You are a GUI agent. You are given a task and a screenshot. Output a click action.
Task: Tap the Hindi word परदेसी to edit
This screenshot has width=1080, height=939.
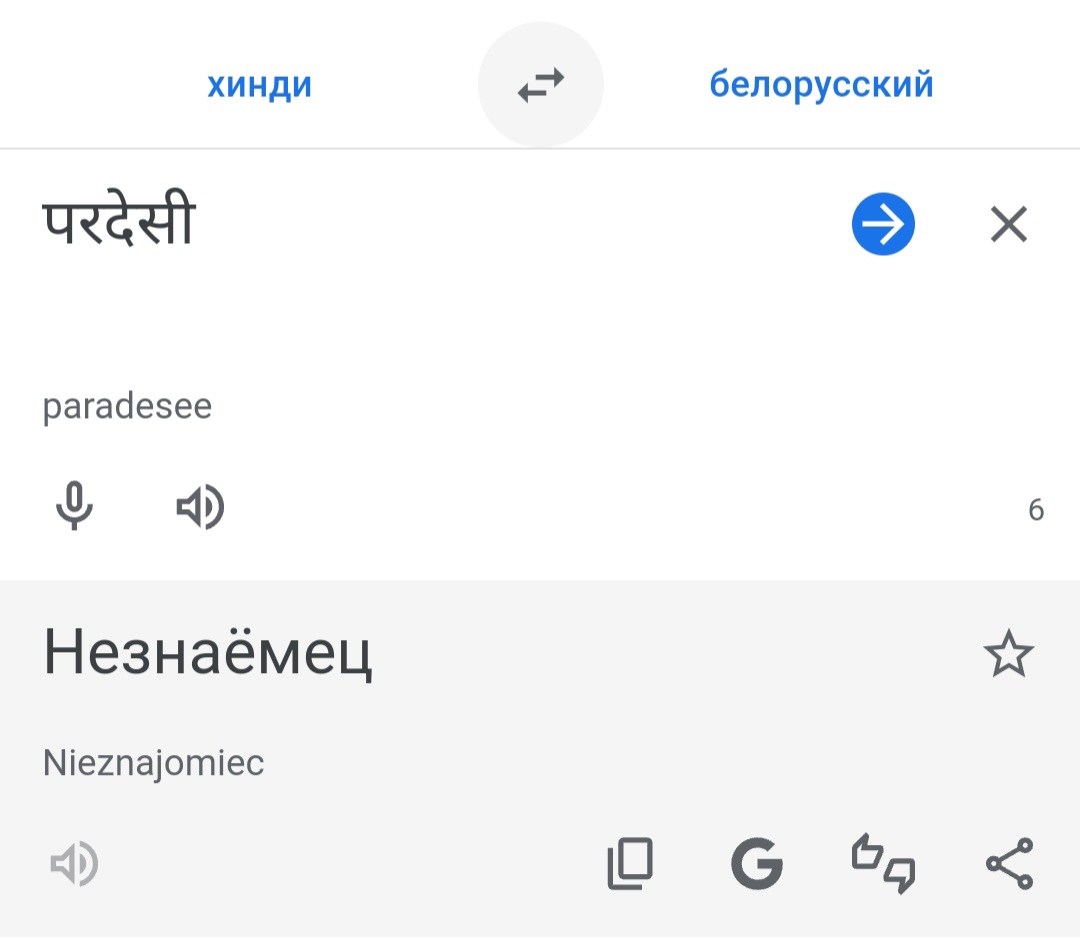(118, 224)
